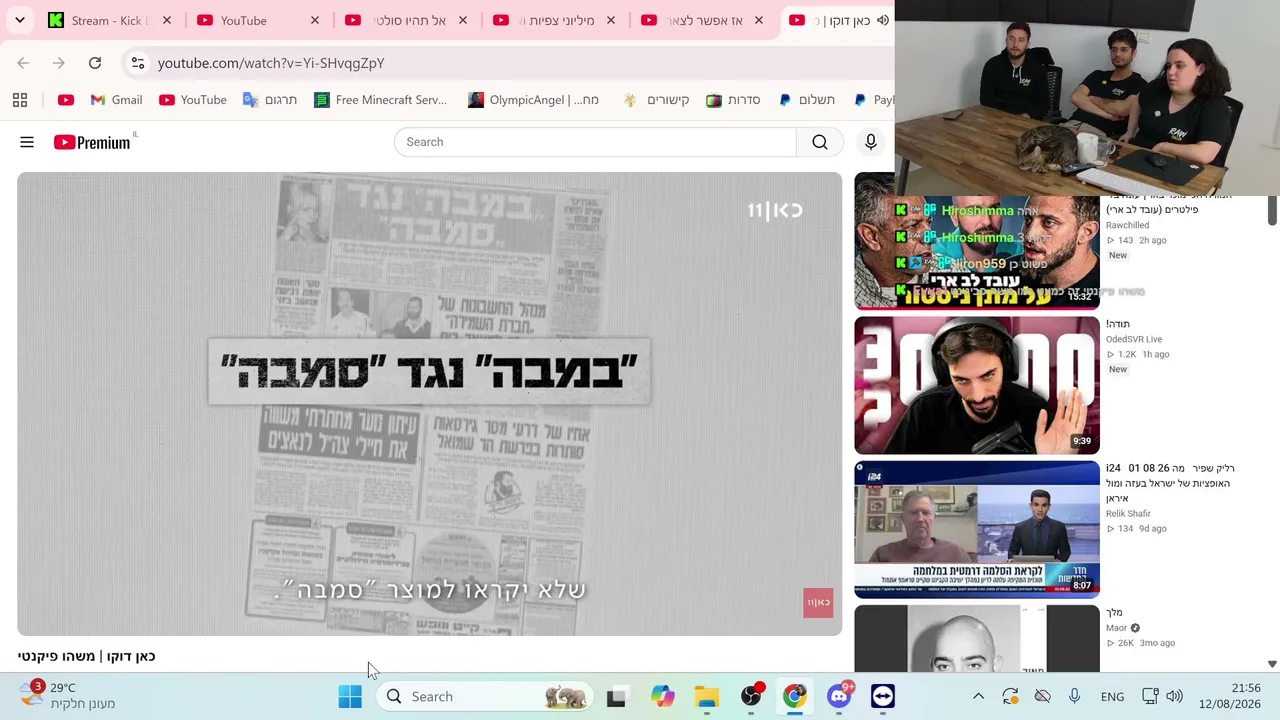The height and width of the screenshot is (720, 1280).
Task: Open the Relik Shafir channel name
Action: (1128, 513)
